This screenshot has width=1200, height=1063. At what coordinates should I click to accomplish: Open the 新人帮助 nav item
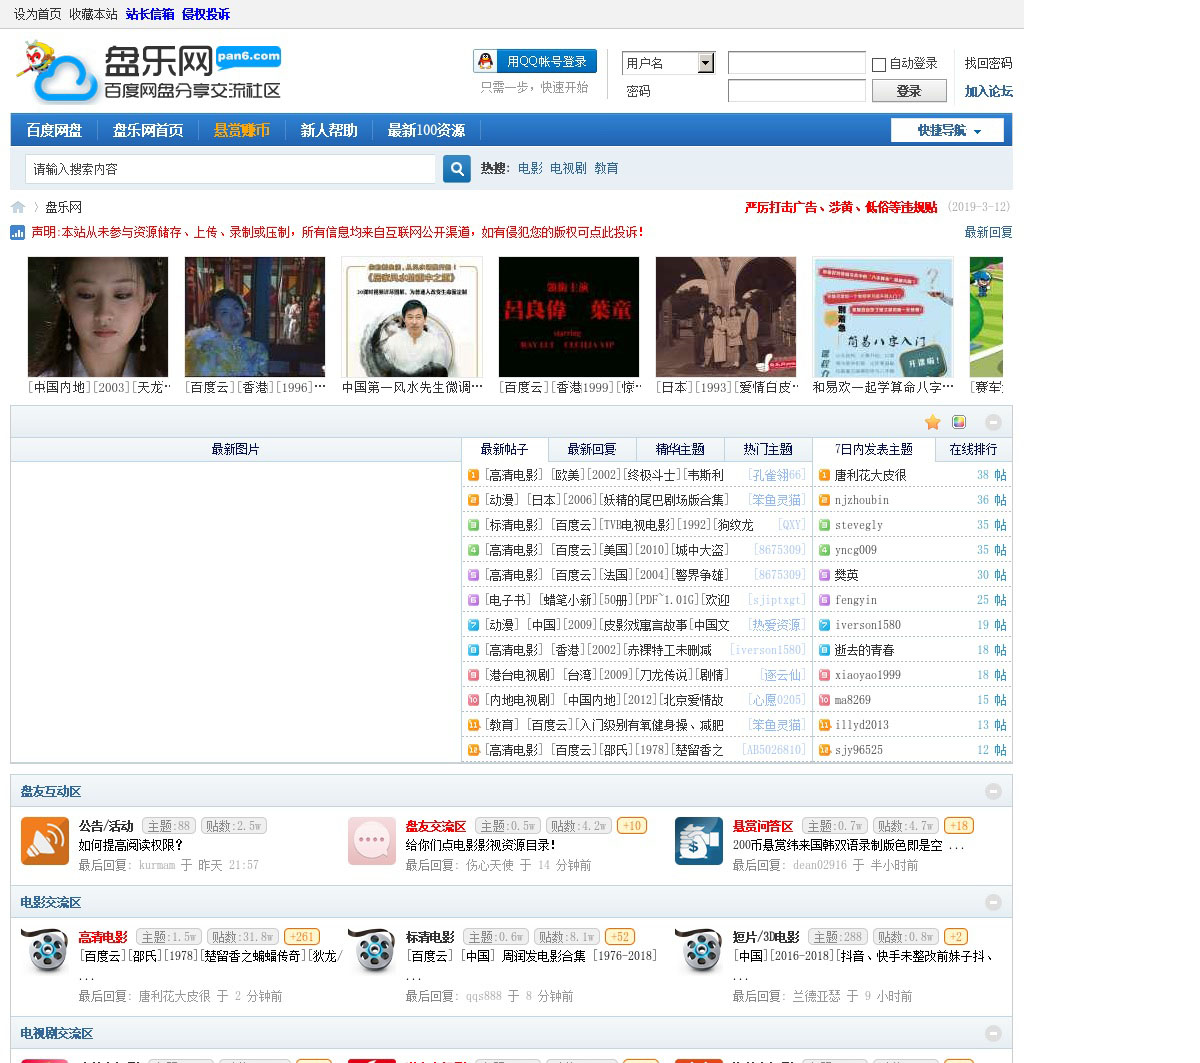329,130
